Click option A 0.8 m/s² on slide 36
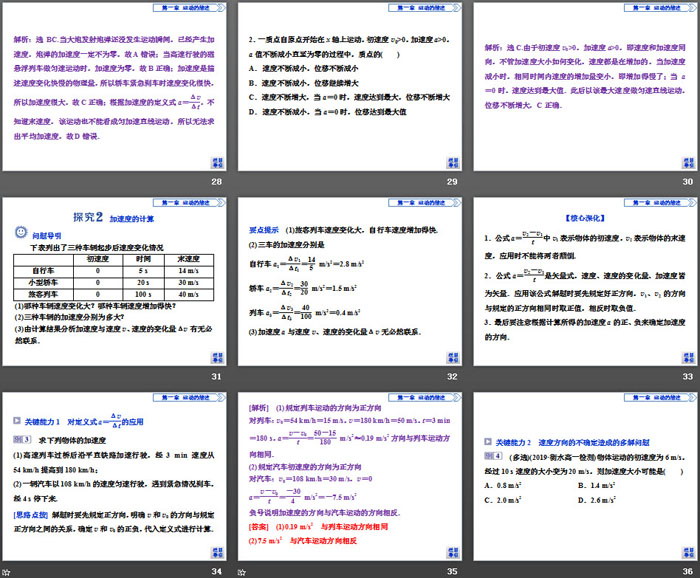 [x=503, y=485]
